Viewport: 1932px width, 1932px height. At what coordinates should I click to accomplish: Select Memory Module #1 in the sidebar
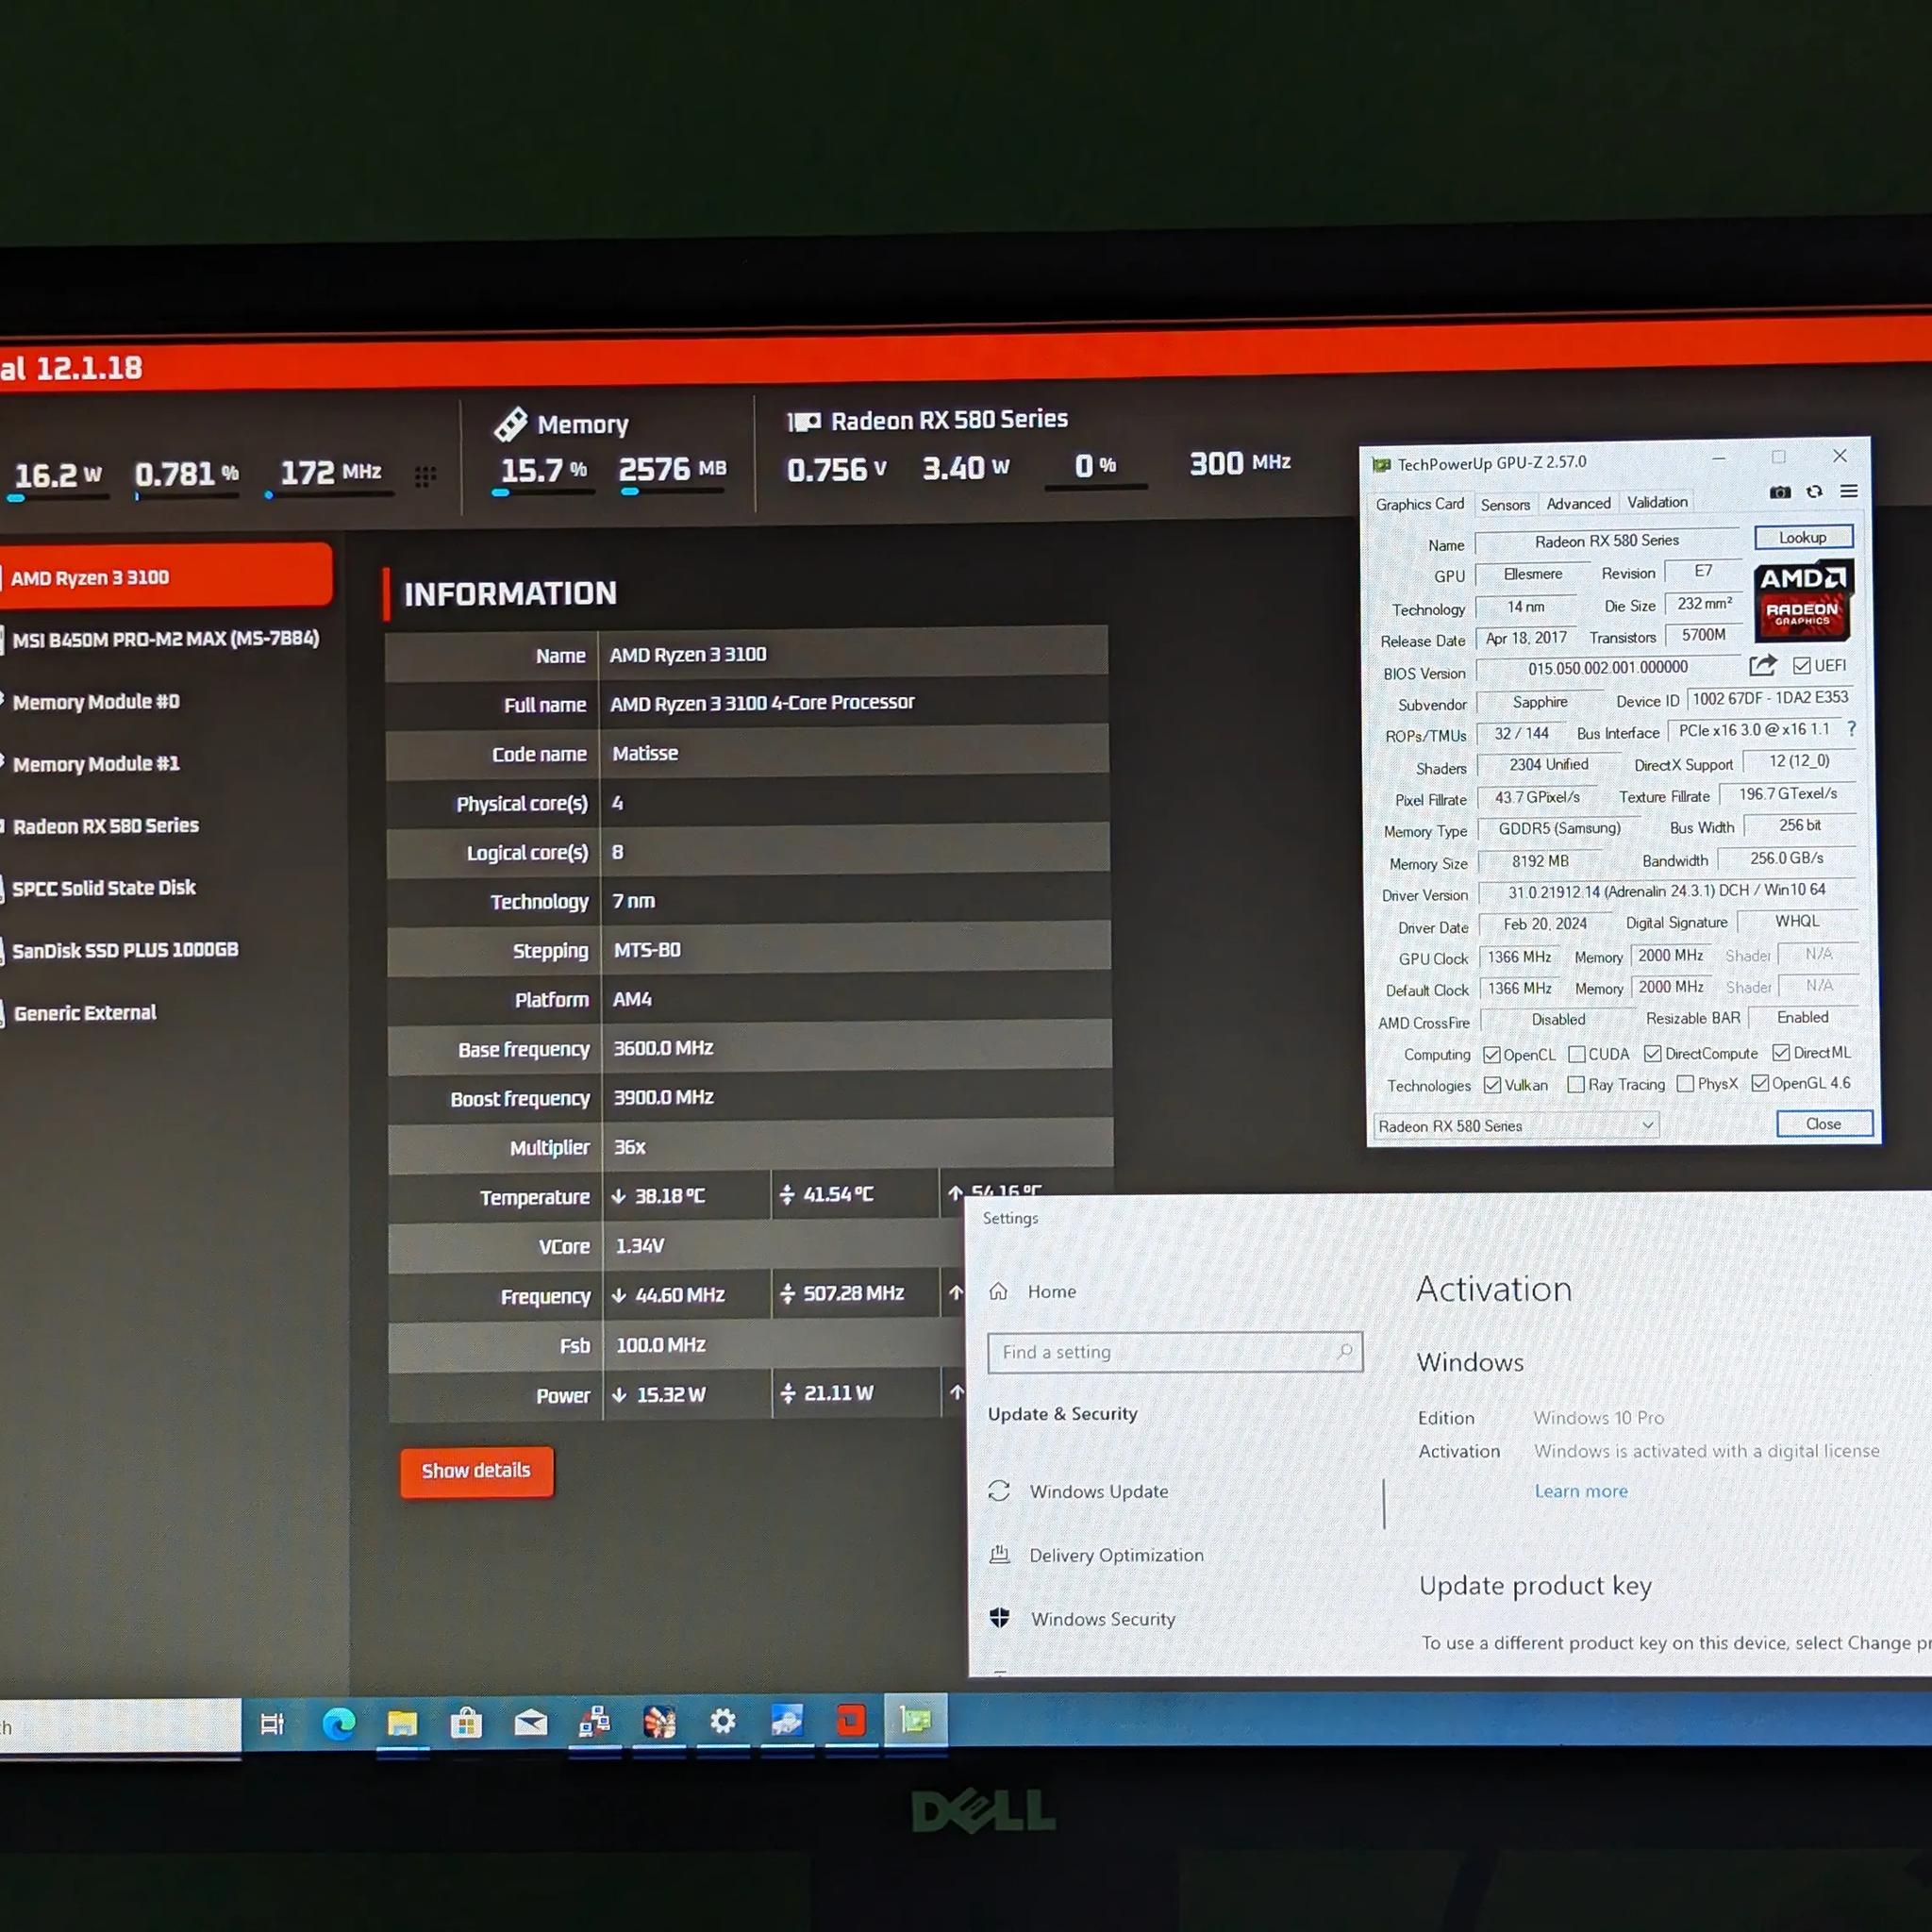tap(96, 764)
